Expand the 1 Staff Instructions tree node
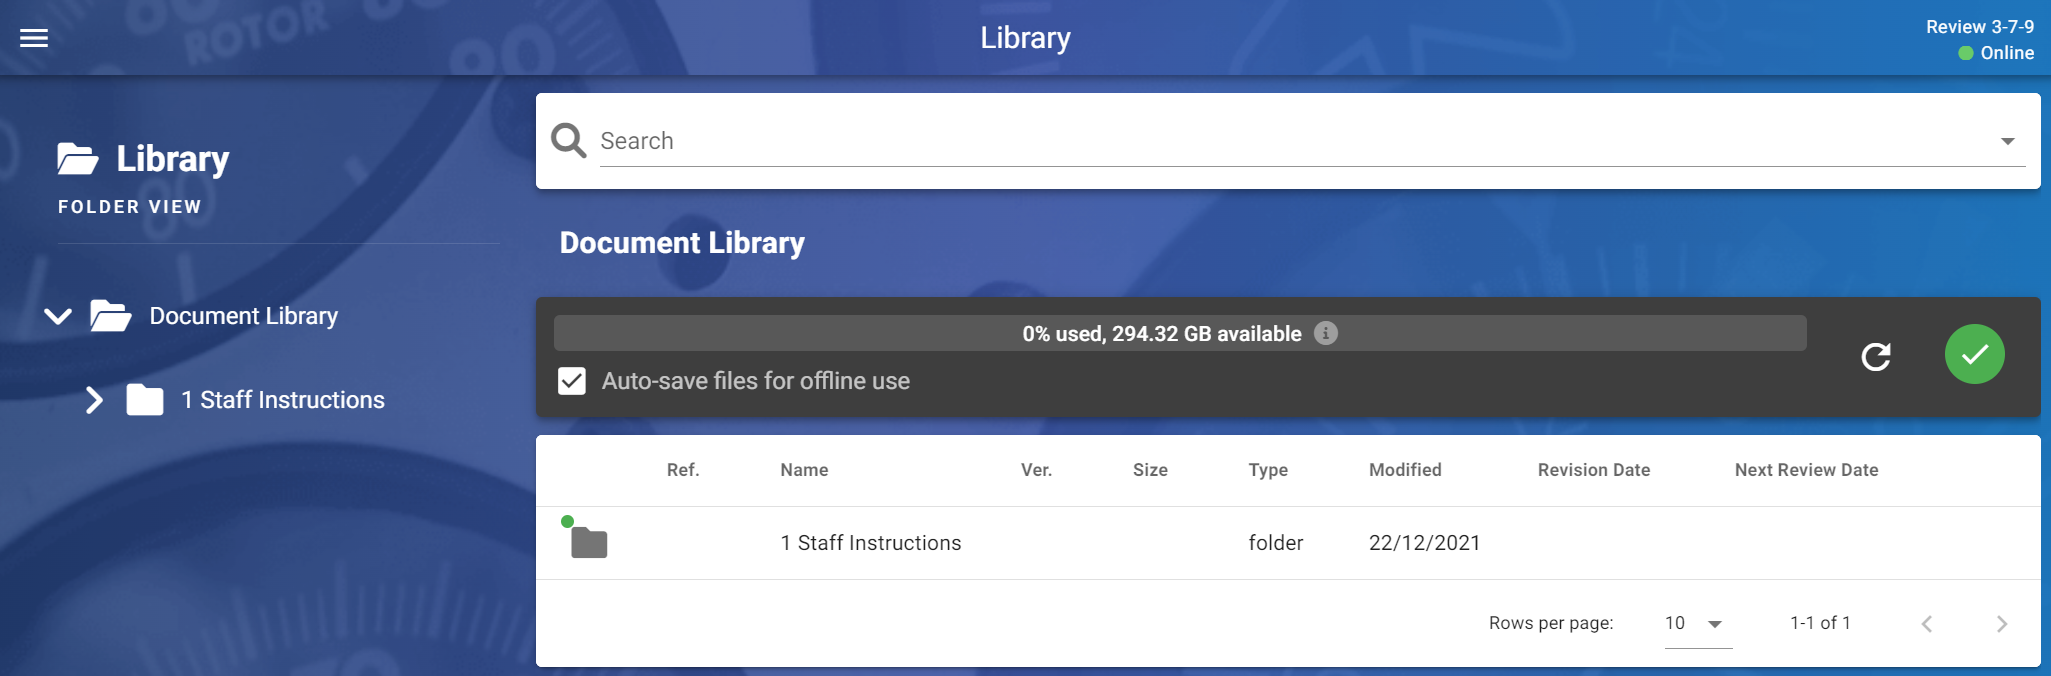The height and width of the screenshot is (676, 2051). click(x=94, y=400)
